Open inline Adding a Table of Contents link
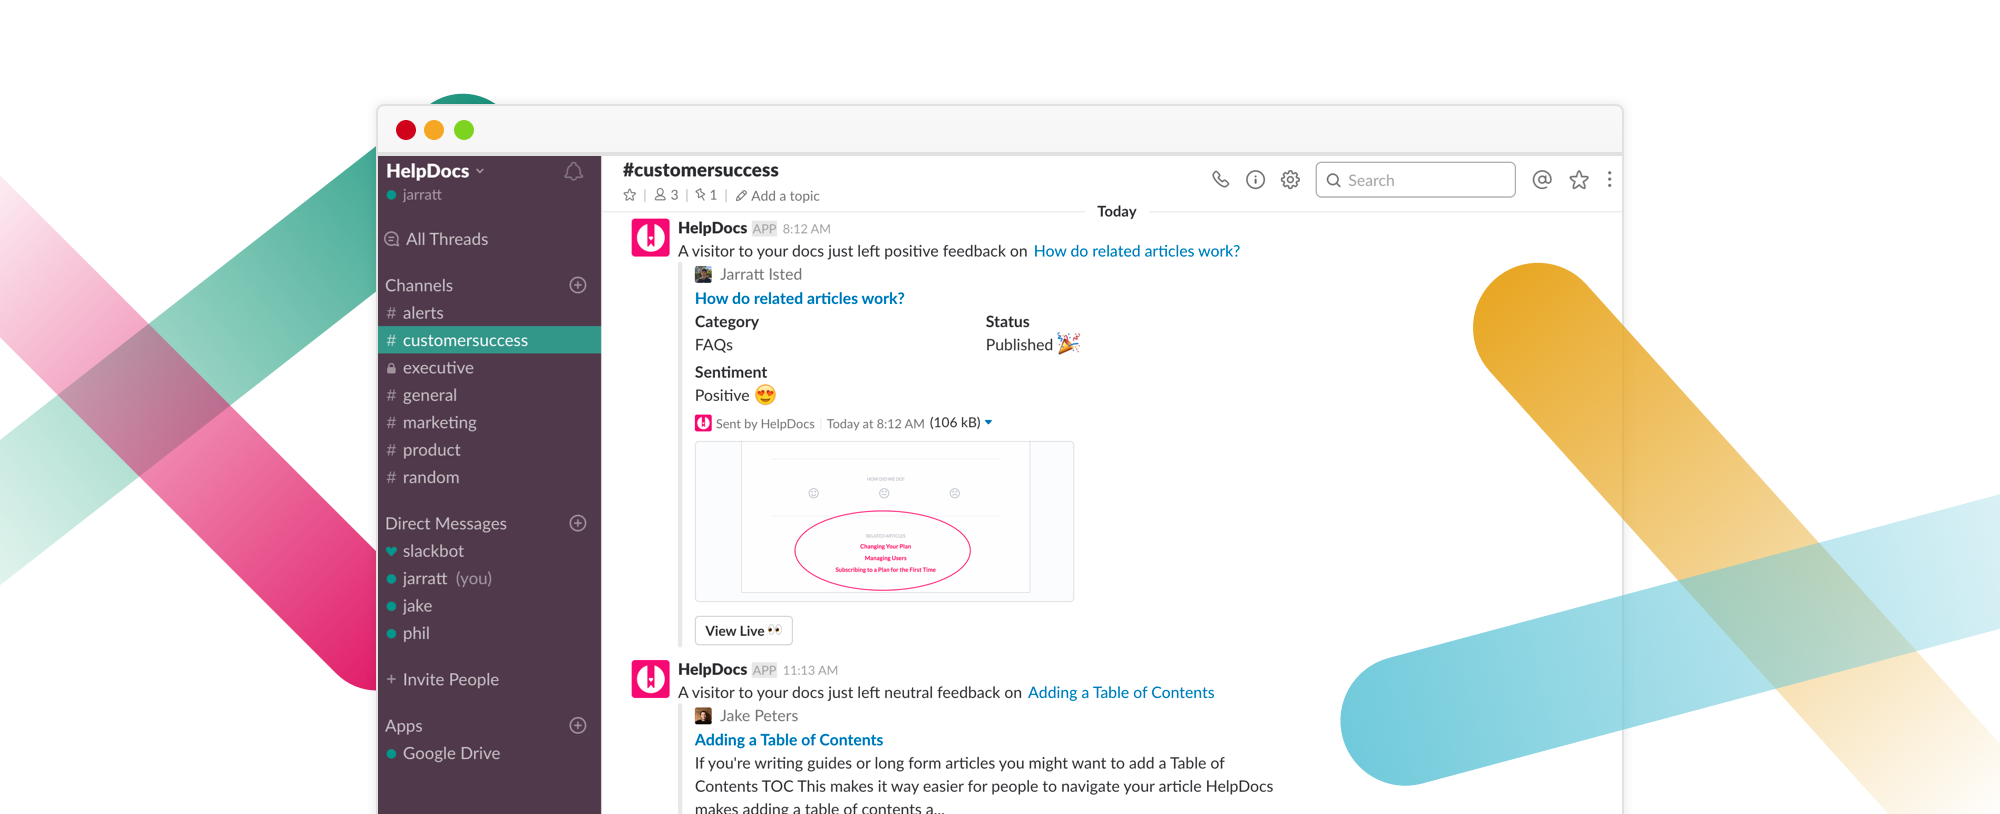 1121,692
